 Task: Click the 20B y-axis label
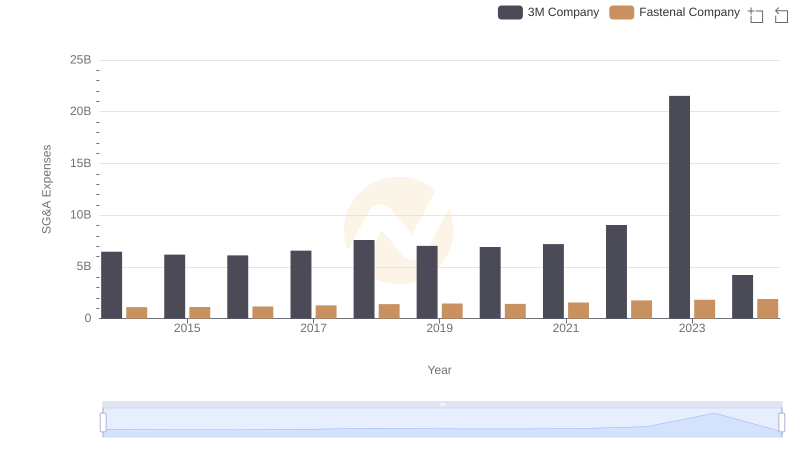coord(81,111)
